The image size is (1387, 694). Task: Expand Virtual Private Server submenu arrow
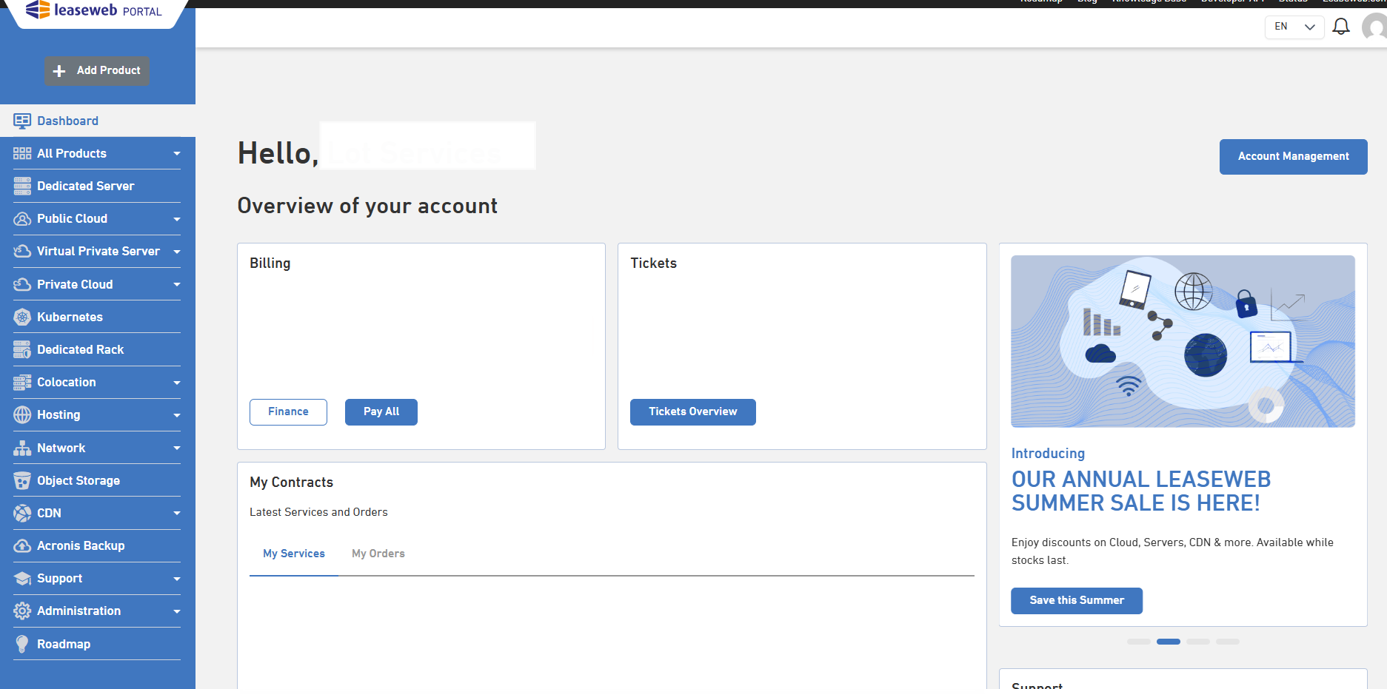(x=177, y=252)
